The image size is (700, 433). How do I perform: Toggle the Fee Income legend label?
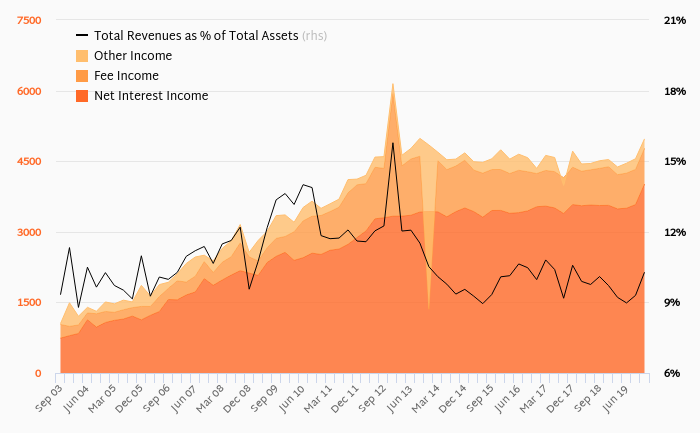[x=126, y=76]
